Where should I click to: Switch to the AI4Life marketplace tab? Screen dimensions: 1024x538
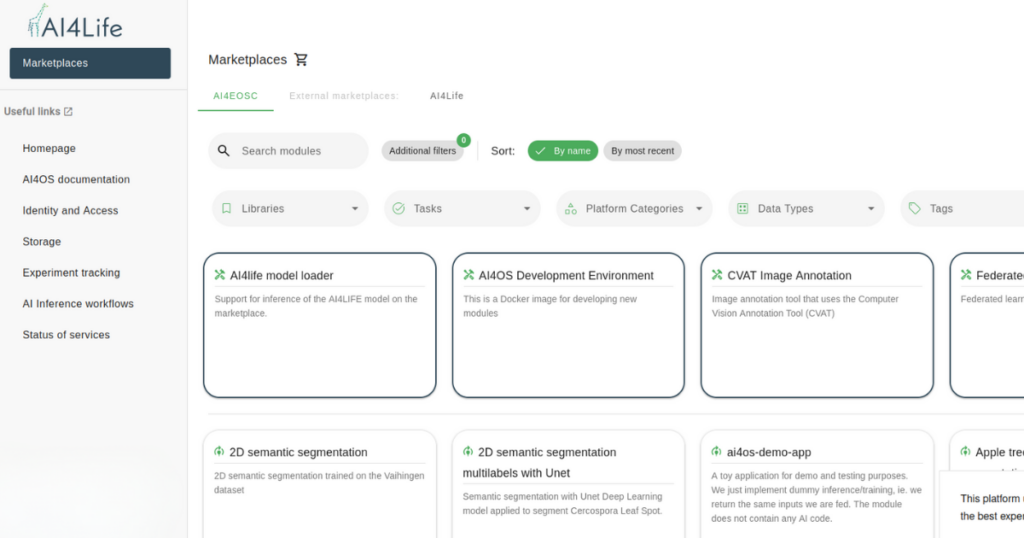446,96
